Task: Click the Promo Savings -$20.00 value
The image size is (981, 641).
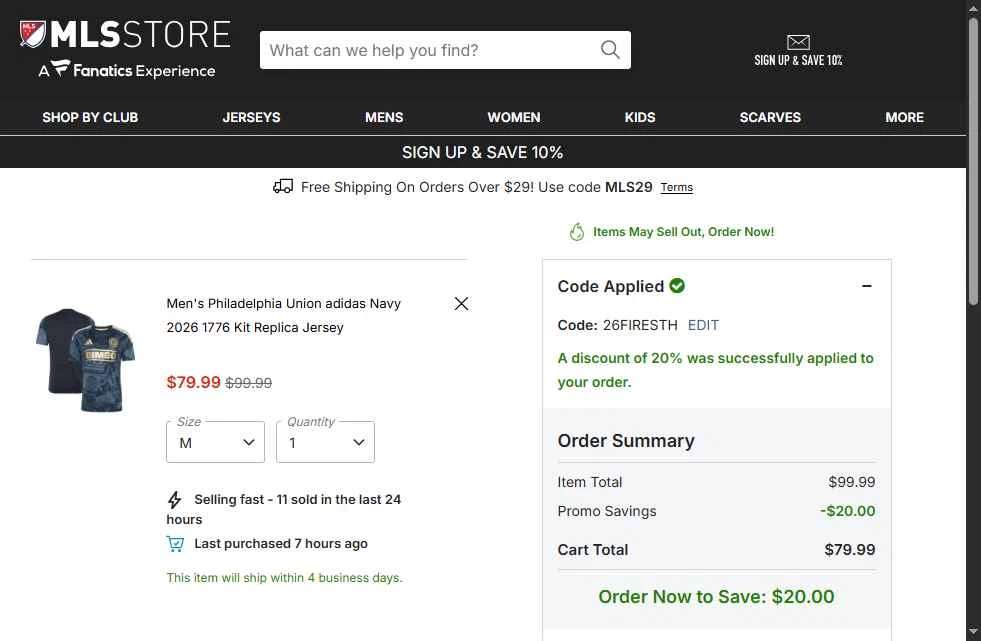Action: [848, 511]
